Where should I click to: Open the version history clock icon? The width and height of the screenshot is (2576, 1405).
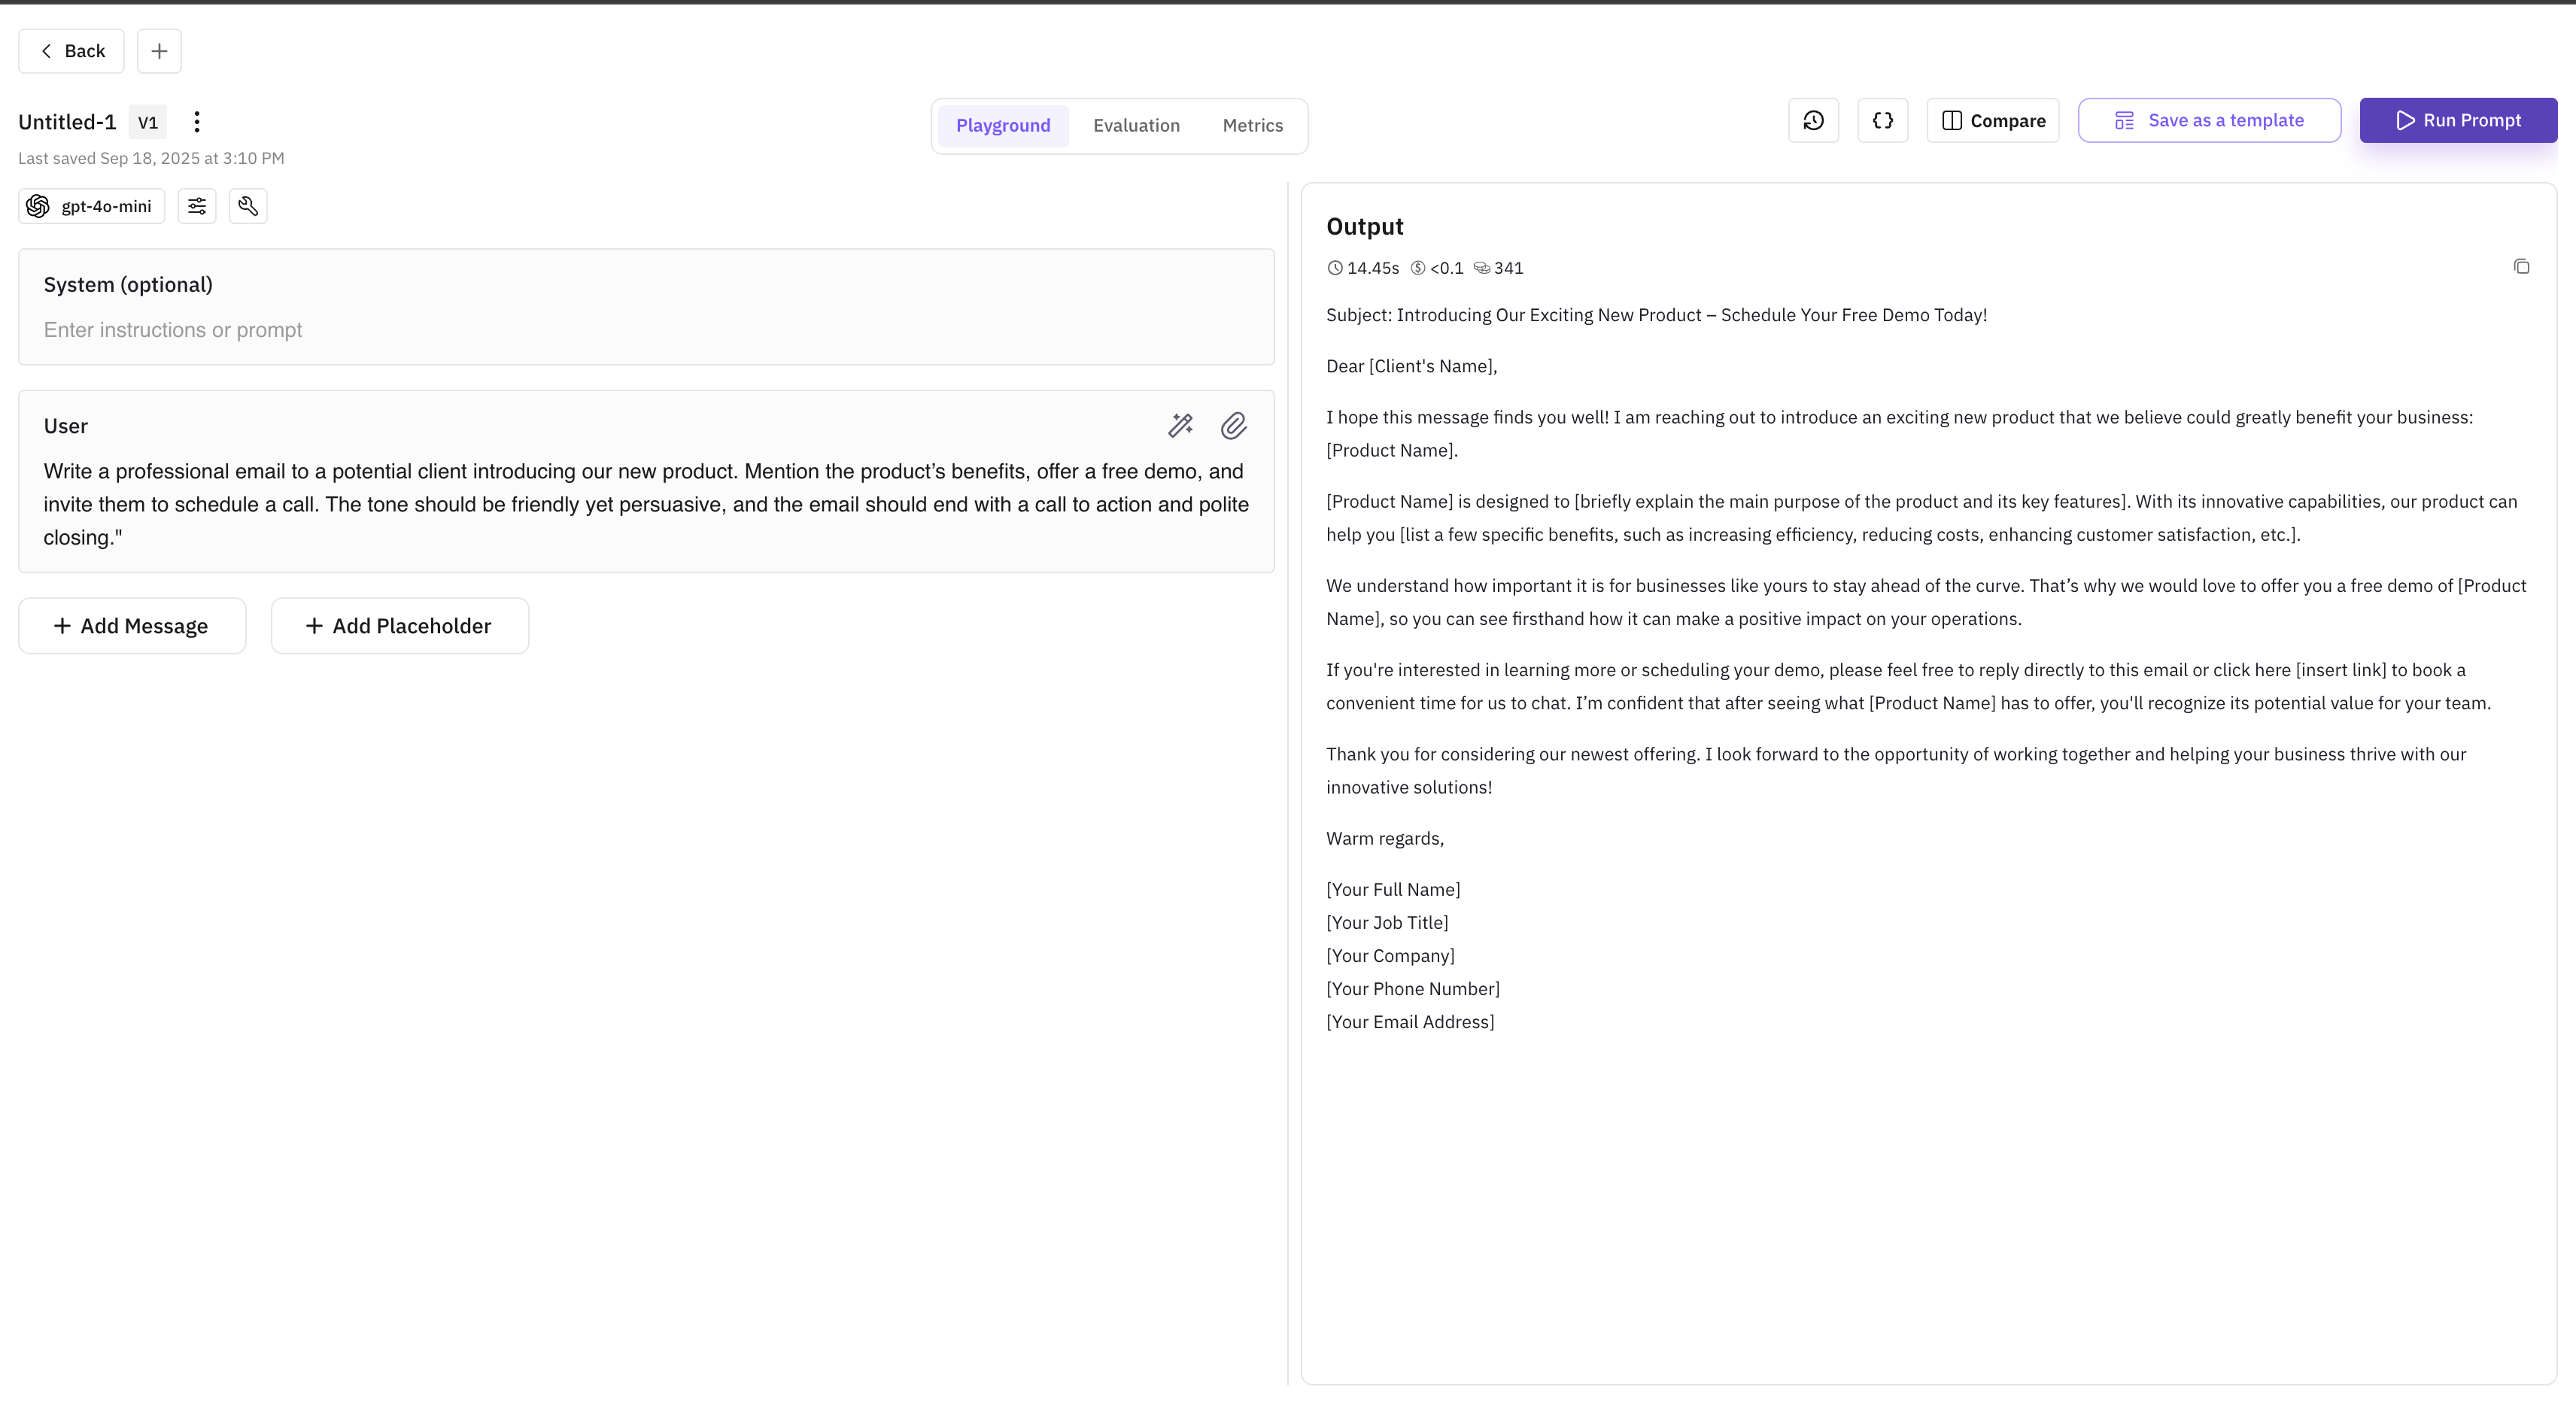click(x=1813, y=121)
